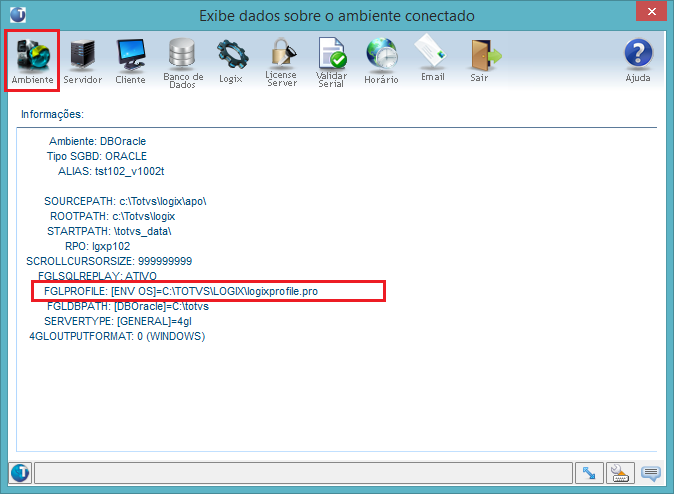Open the keyboard wrench tool in status bar
The image size is (674, 494).
620,473
